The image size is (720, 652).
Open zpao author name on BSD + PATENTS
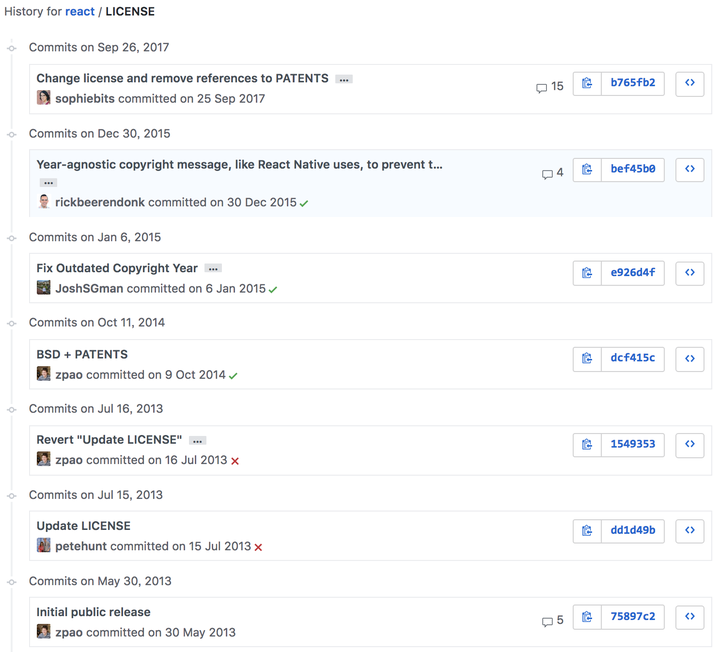[69, 375]
